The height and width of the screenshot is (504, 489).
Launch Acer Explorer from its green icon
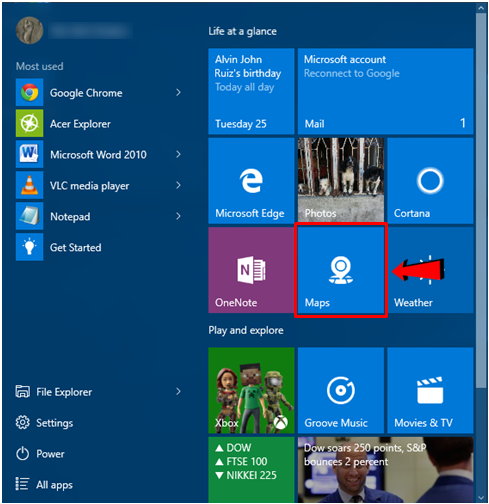click(x=29, y=123)
